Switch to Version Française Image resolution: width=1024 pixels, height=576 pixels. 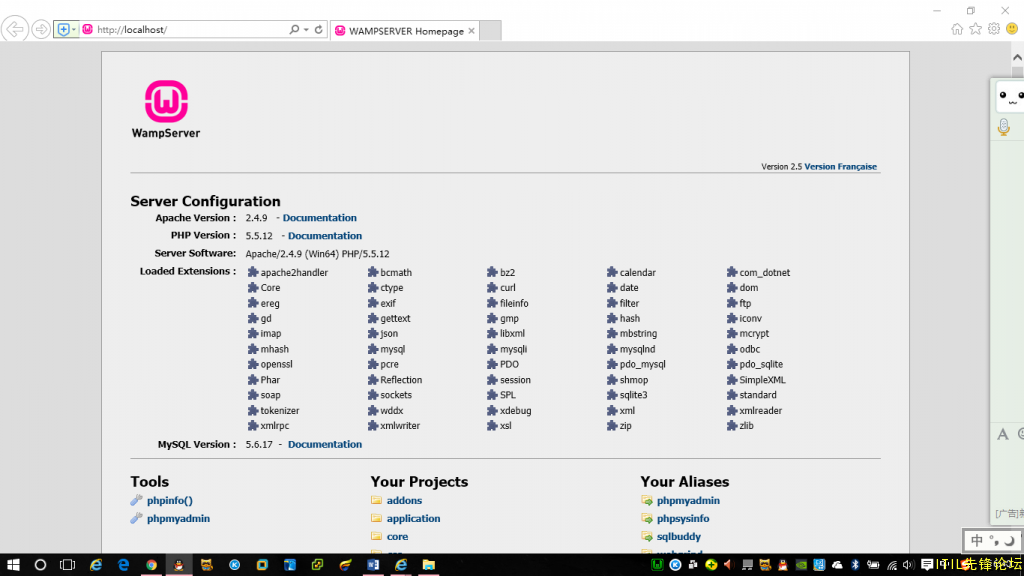pos(840,167)
